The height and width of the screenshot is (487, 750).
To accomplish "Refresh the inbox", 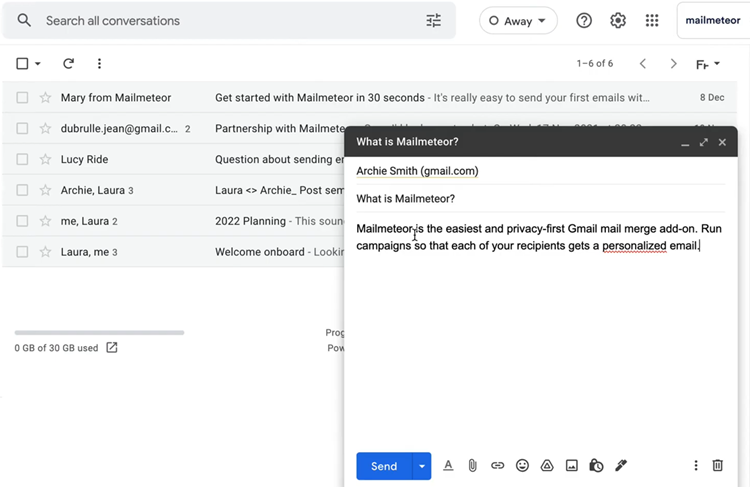I will point(68,64).
